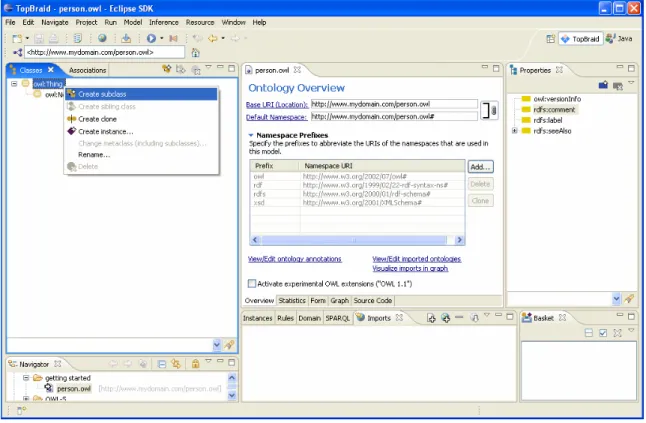646x423 pixels.
Task: Click the ontology URI field in toolbar
Action: [105, 52]
